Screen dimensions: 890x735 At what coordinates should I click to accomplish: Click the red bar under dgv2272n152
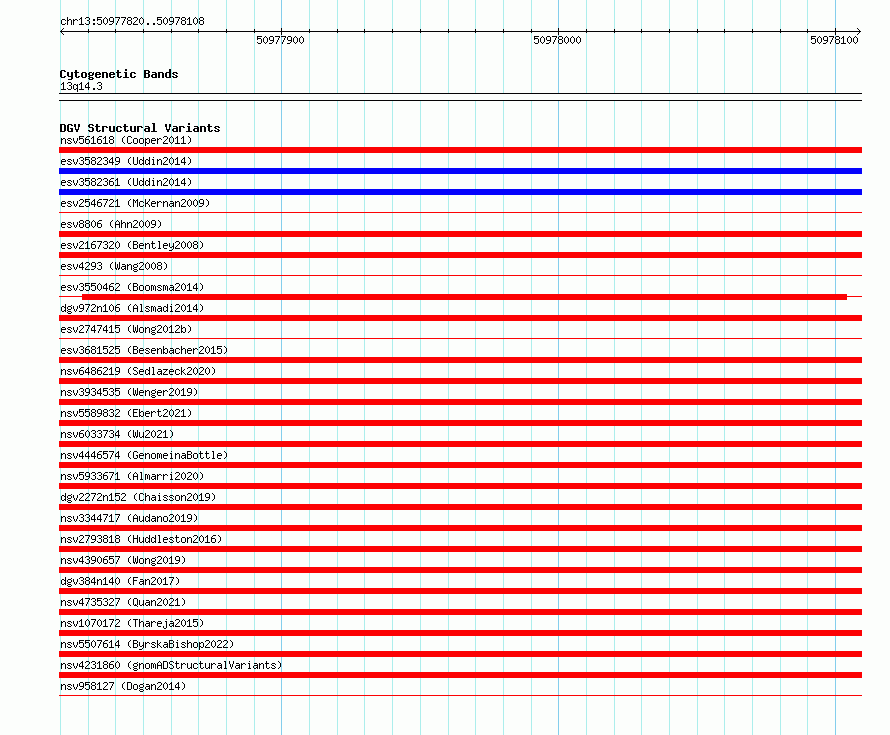(x=460, y=507)
